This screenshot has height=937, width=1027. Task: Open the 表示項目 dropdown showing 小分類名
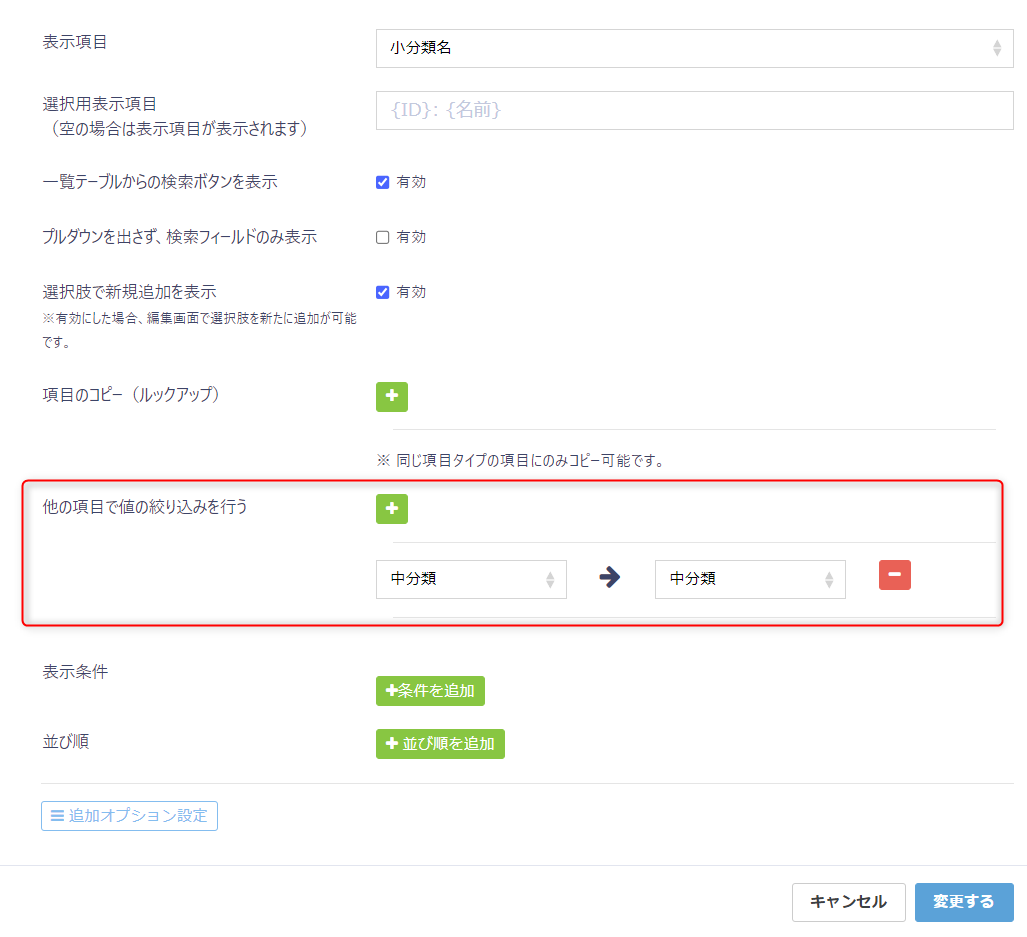[694, 48]
